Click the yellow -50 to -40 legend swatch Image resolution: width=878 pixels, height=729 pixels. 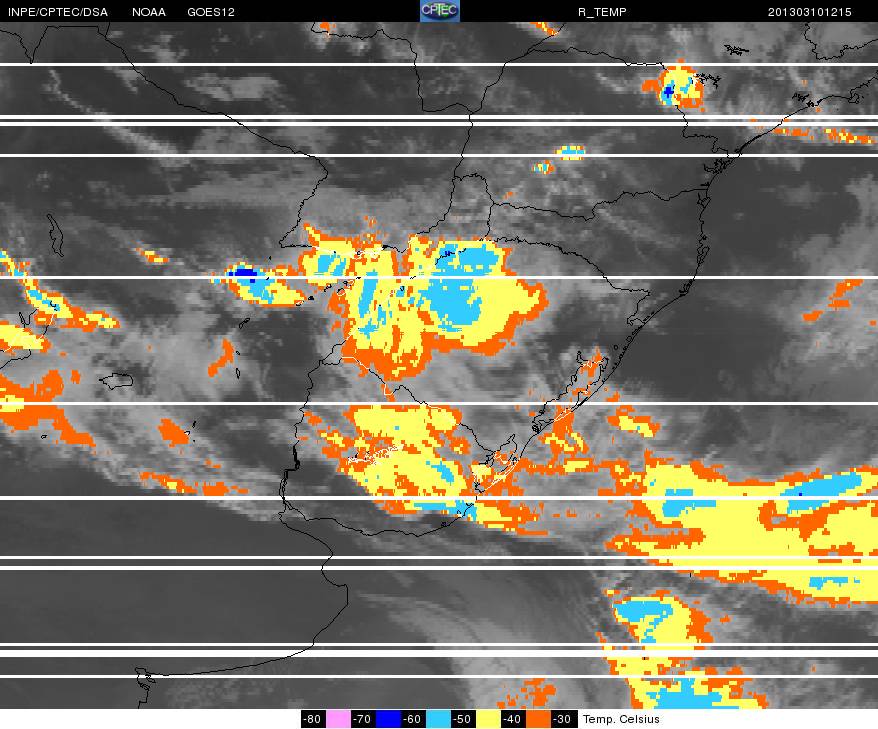tap(488, 719)
